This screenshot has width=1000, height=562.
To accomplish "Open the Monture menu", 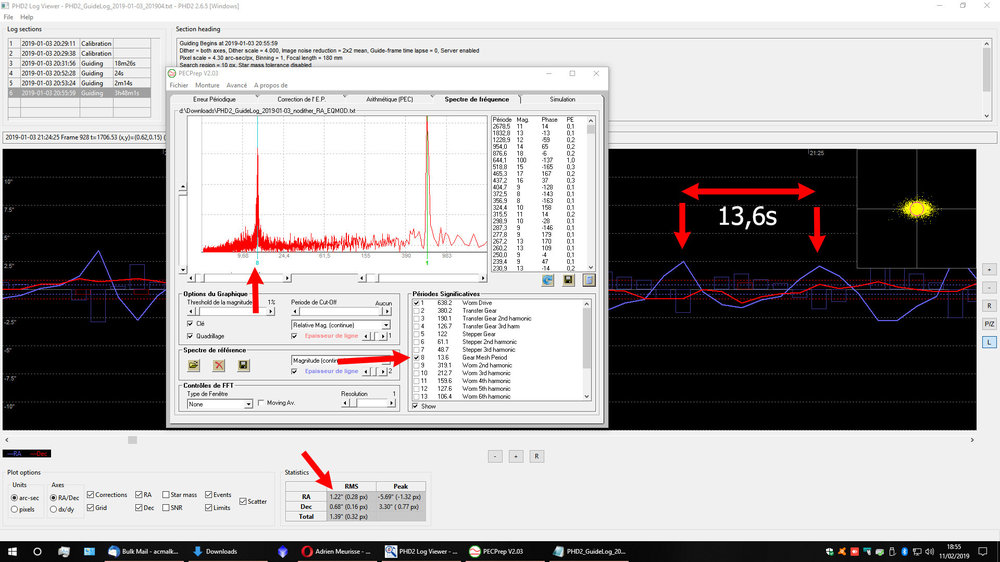I will pyautogui.click(x=207, y=85).
